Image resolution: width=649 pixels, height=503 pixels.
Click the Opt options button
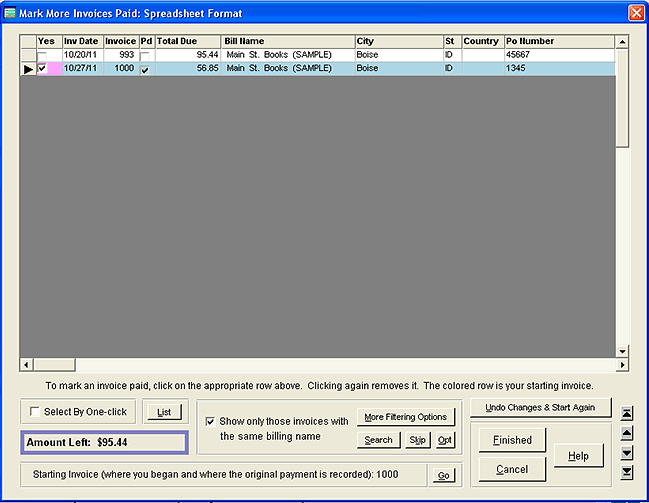(x=444, y=440)
